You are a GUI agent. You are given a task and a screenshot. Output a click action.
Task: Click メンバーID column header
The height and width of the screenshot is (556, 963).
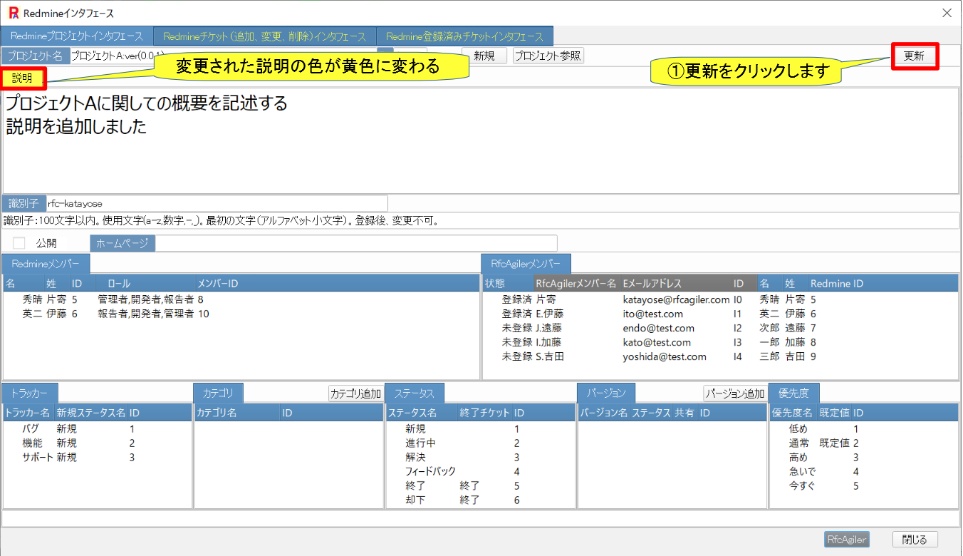click(217, 283)
